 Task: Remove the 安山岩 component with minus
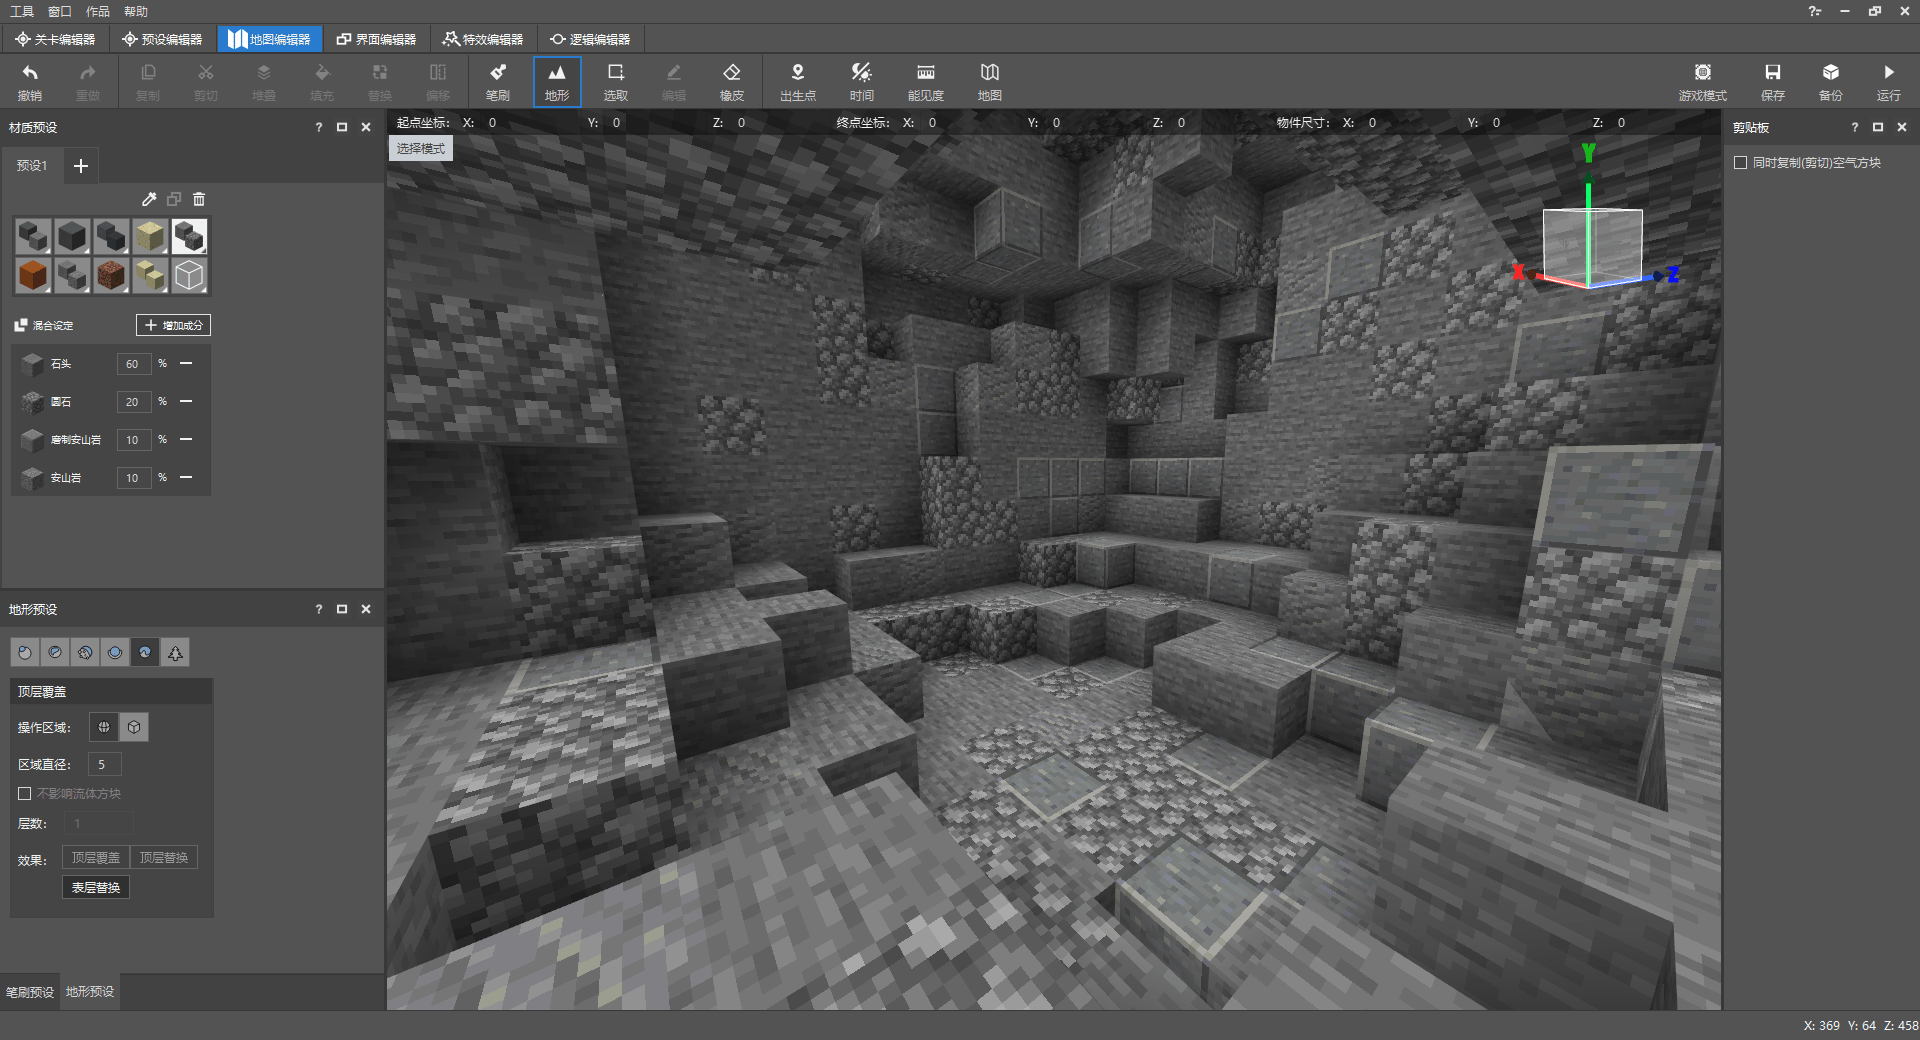click(x=186, y=478)
